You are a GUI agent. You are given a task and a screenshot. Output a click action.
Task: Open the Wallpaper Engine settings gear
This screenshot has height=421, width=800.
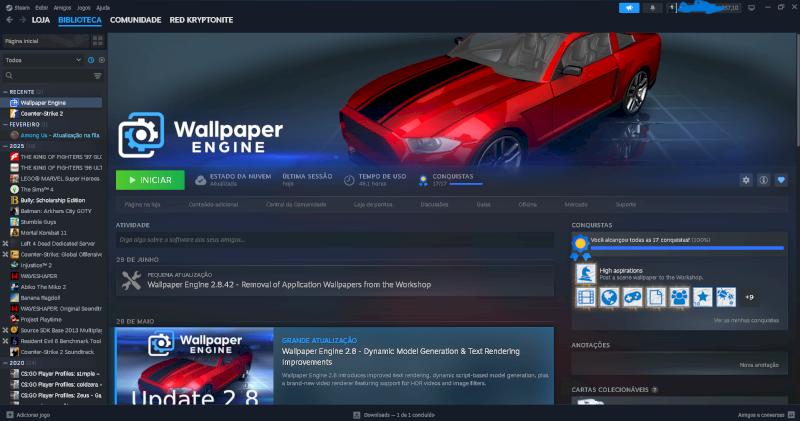(x=746, y=180)
